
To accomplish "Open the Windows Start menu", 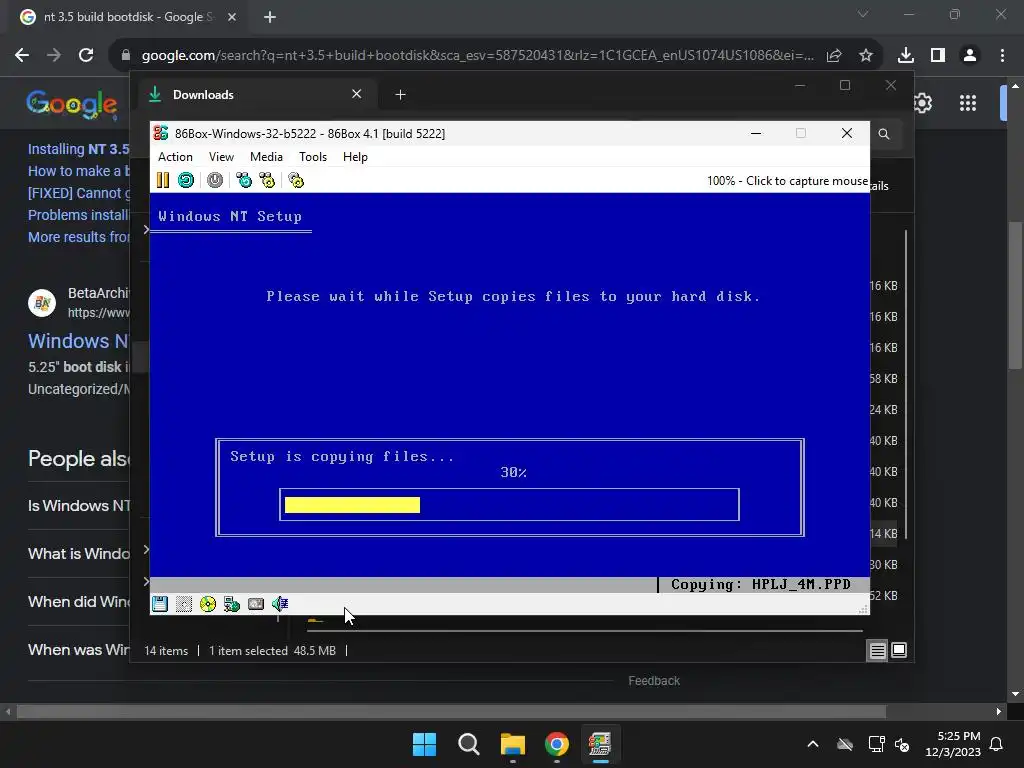I will click(x=424, y=744).
